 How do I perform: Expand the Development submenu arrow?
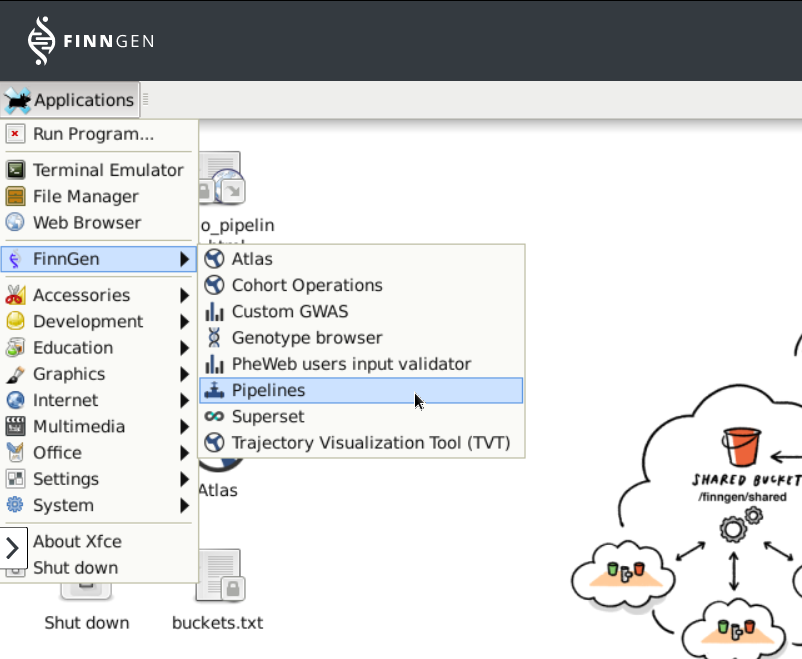pos(184,321)
